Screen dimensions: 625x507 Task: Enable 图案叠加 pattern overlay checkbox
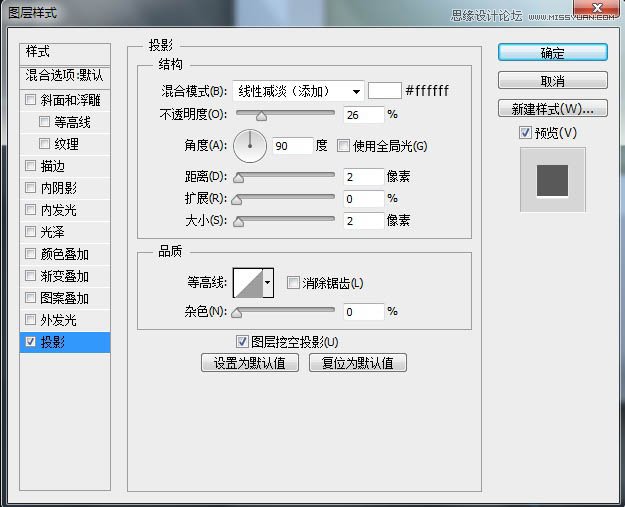click(30, 297)
